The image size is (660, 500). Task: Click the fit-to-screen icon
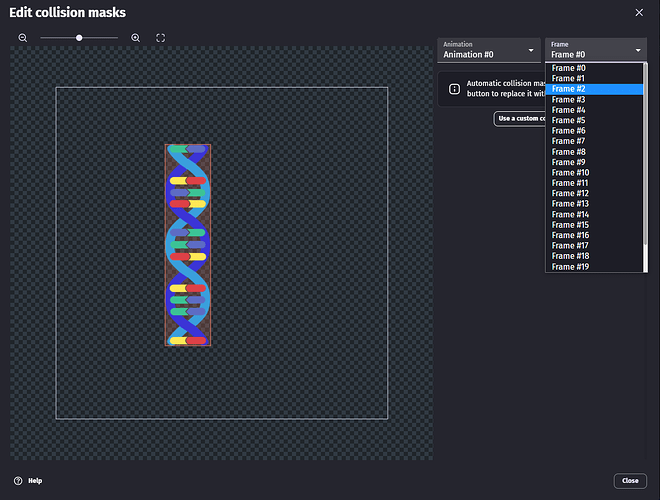[x=160, y=38]
